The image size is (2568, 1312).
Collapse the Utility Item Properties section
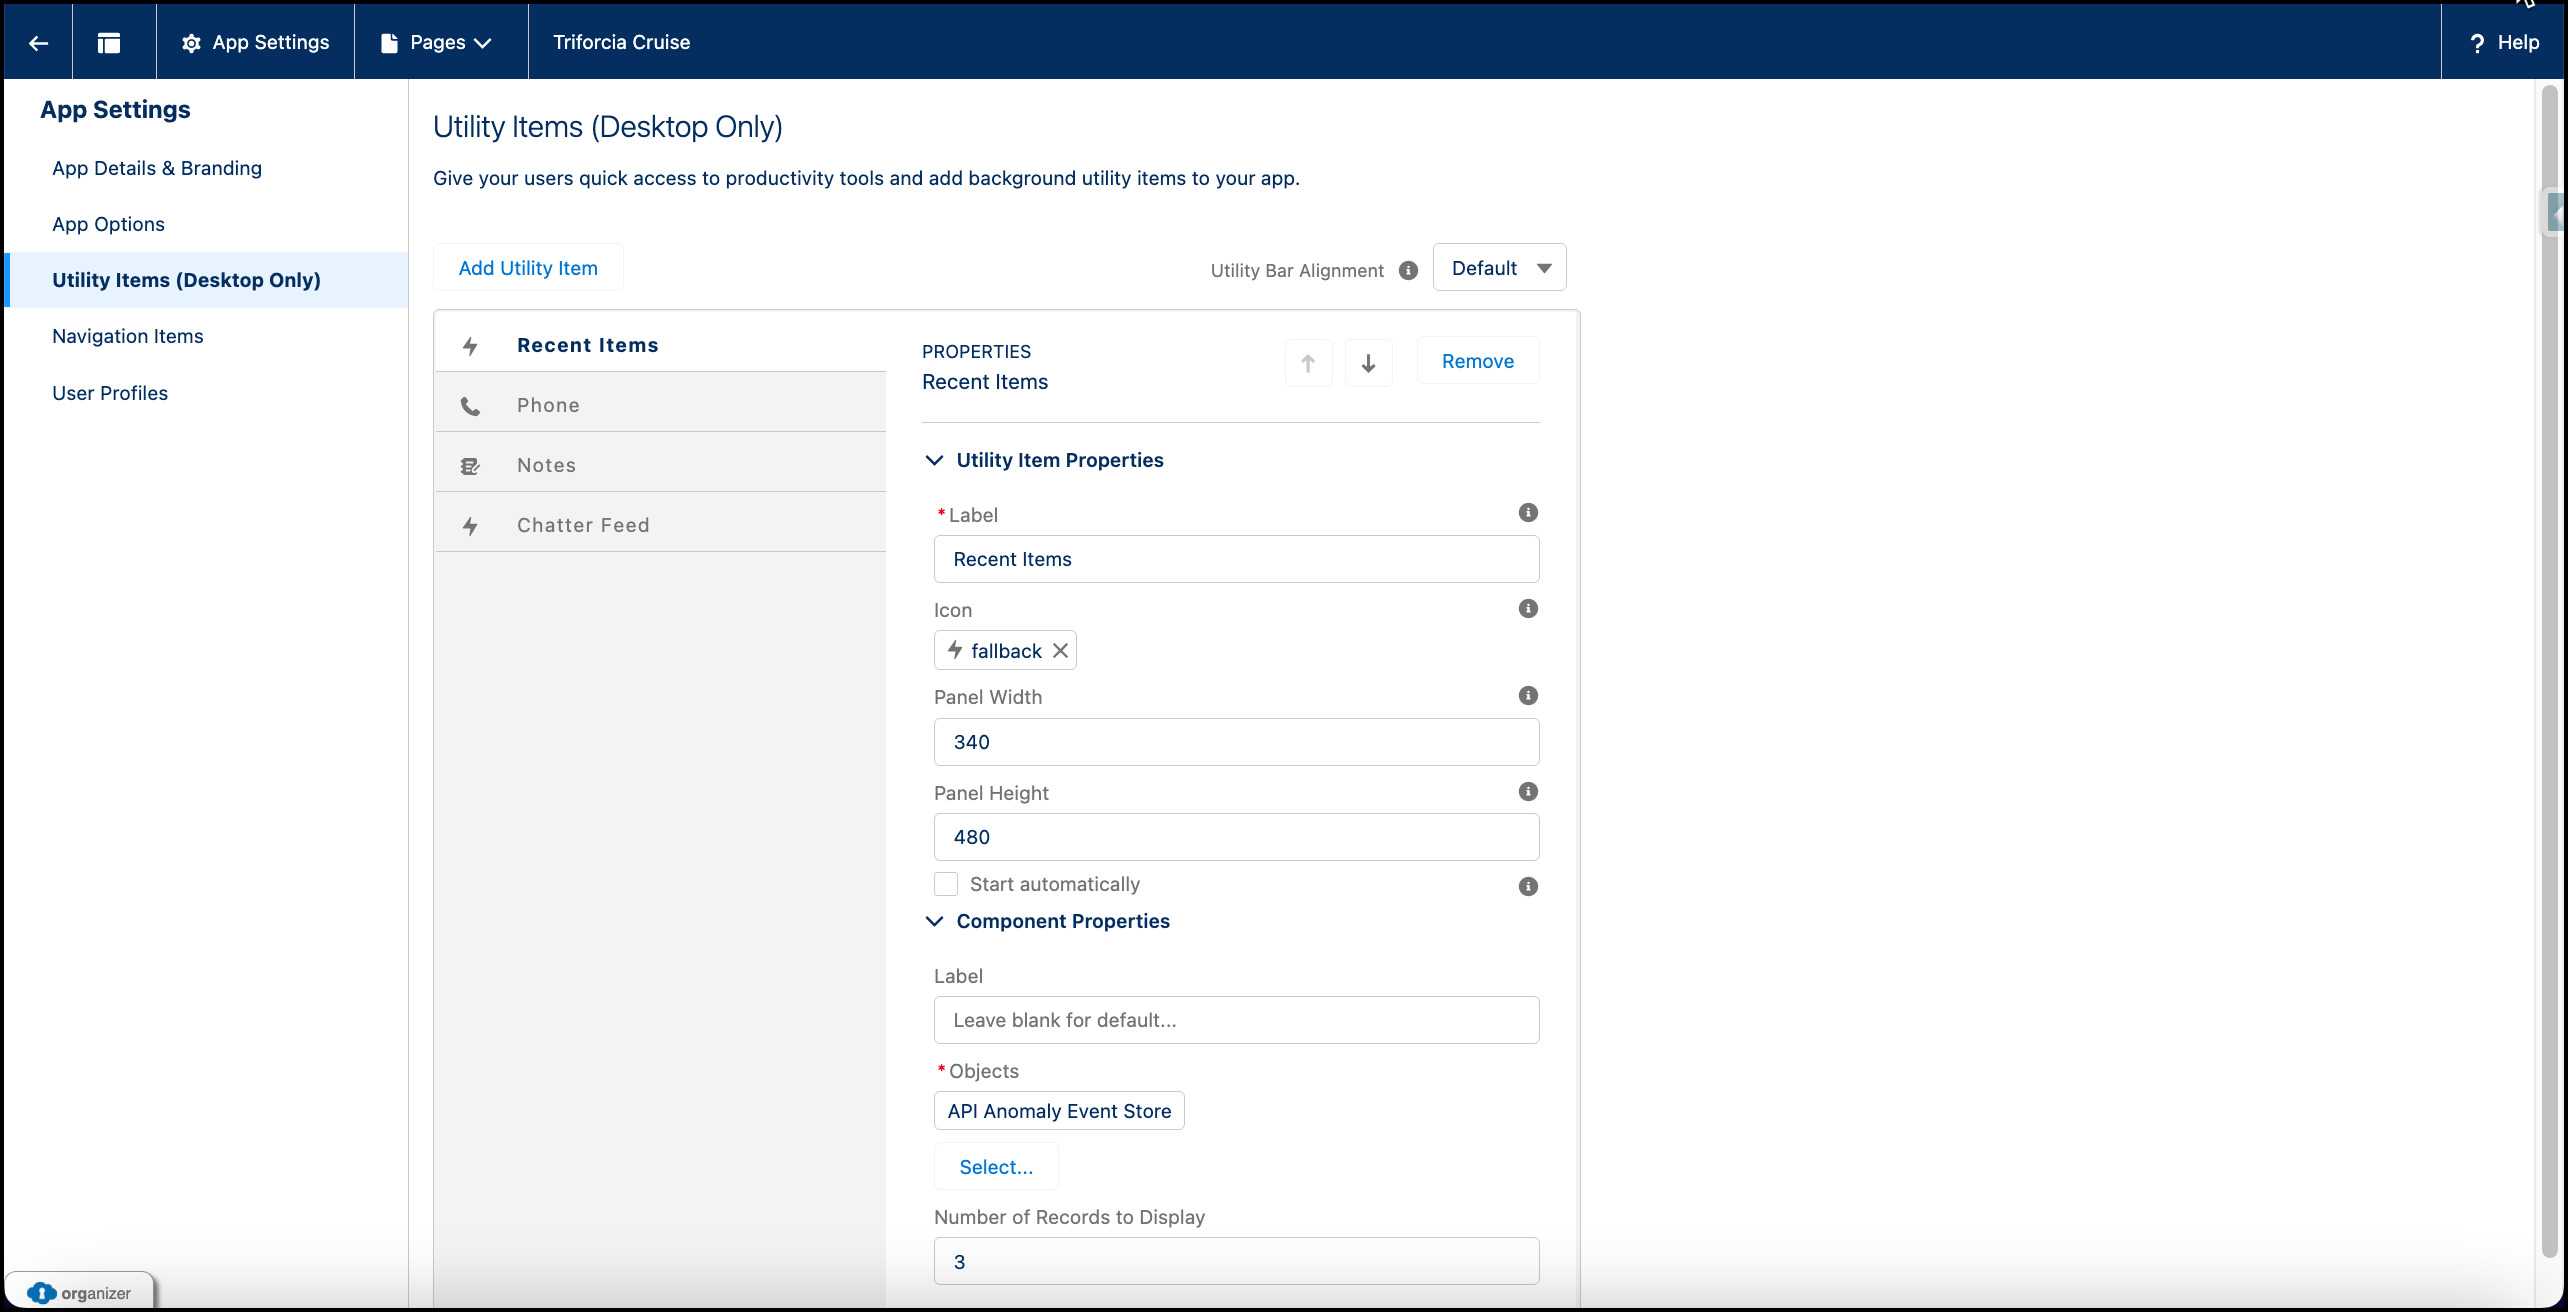point(935,460)
